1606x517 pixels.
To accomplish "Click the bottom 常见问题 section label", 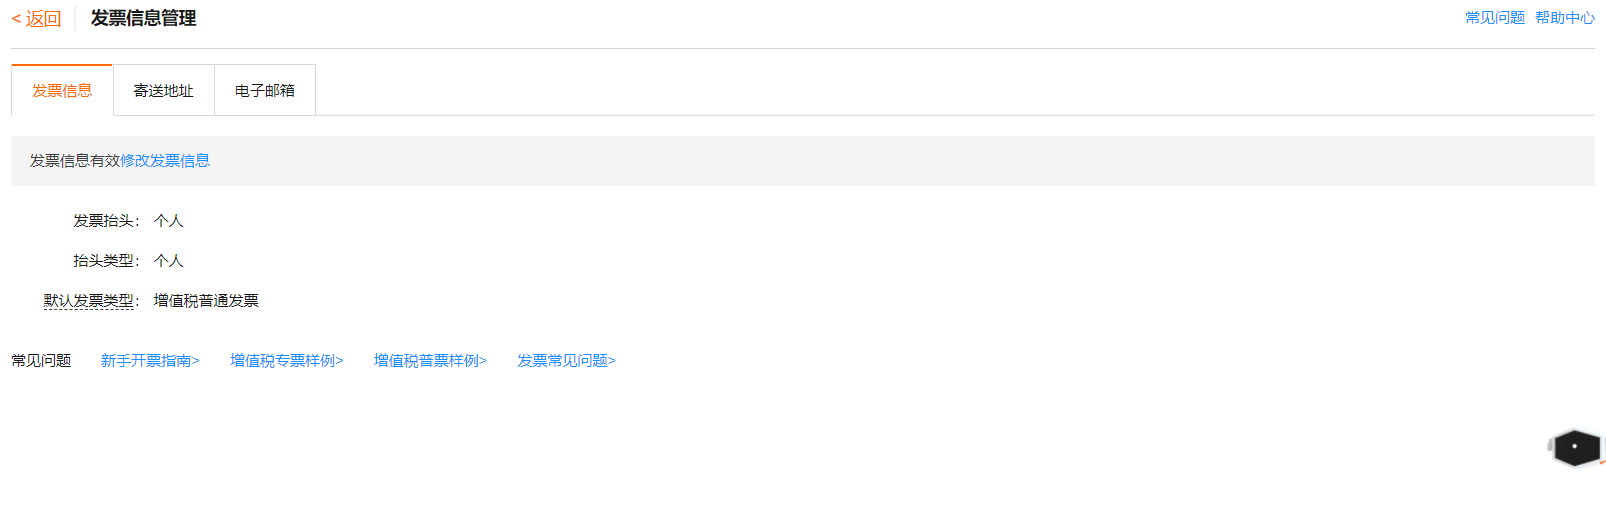I will tap(41, 360).
